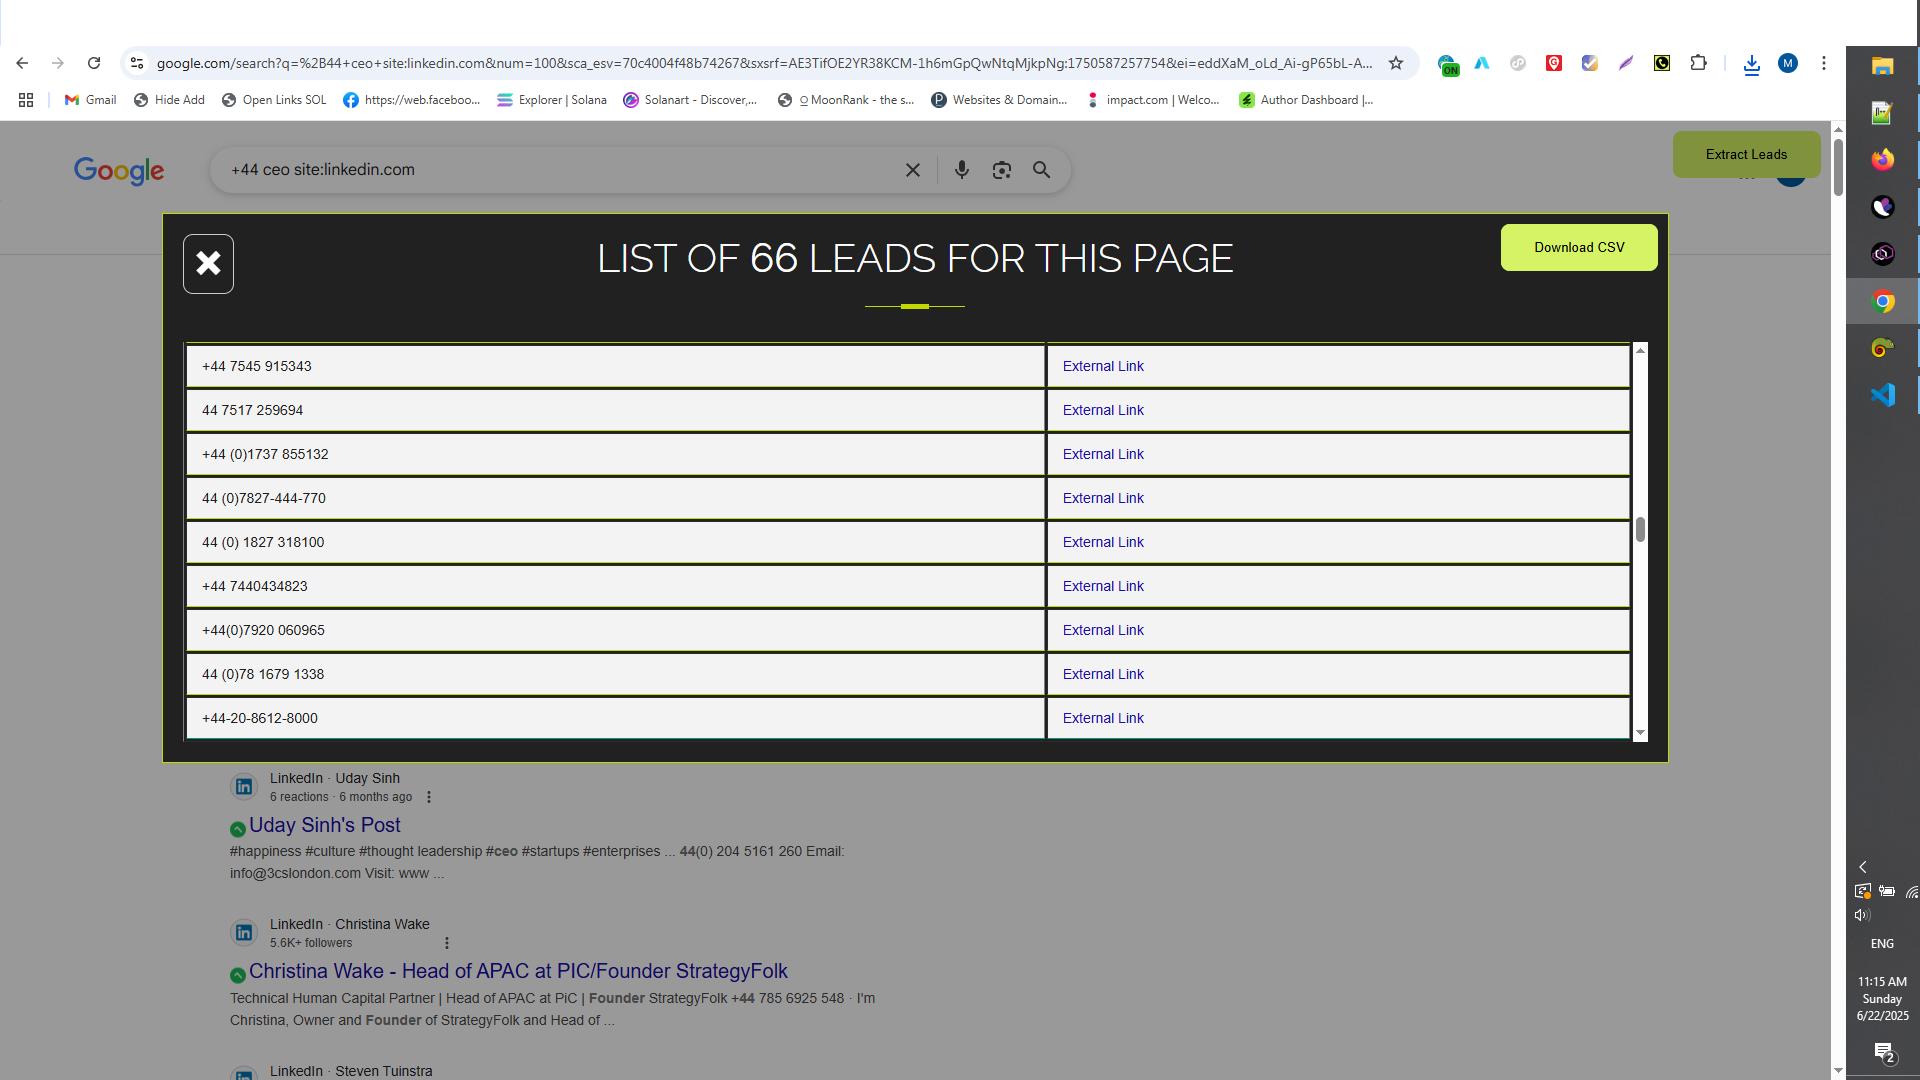Click the Google search magnifier icon
This screenshot has height=1080, width=1920.
(x=1041, y=170)
